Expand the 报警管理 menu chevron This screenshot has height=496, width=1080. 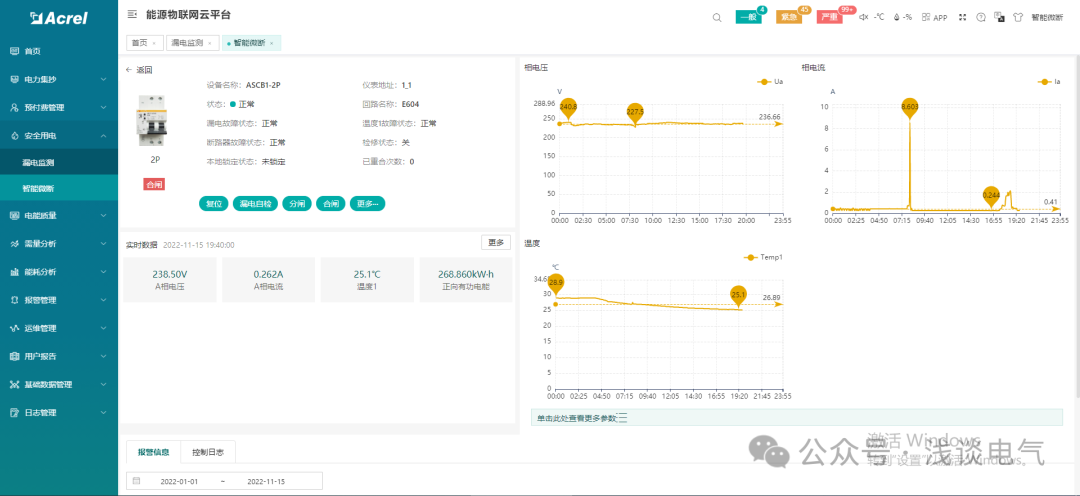[x=103, y=300]
